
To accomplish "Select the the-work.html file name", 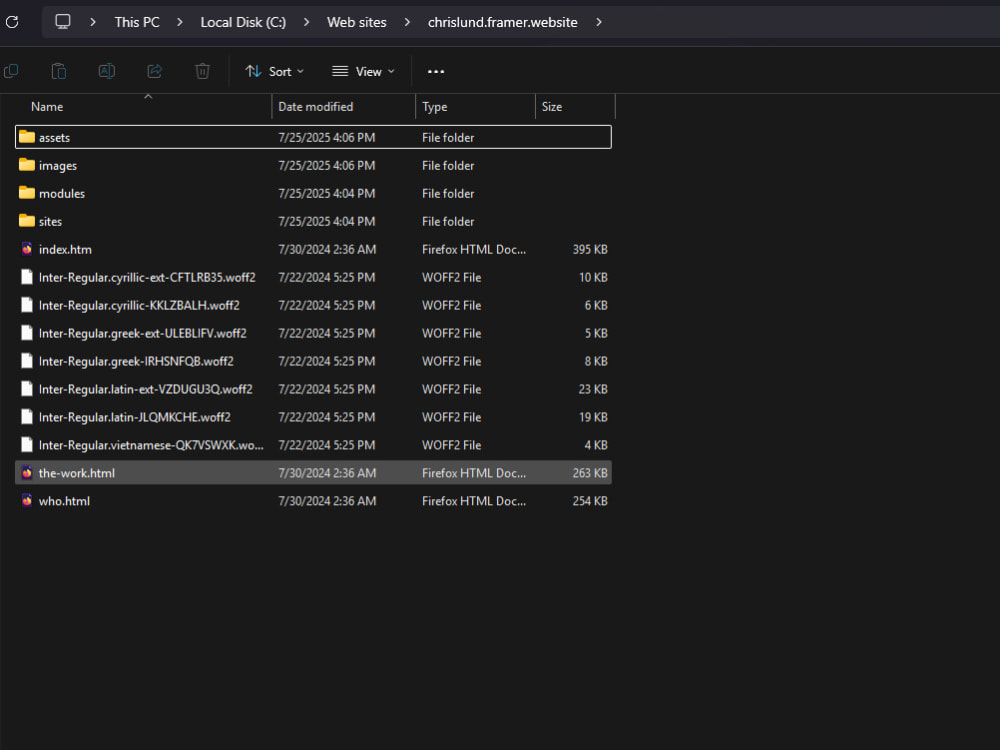I will [x=77, y=473].
